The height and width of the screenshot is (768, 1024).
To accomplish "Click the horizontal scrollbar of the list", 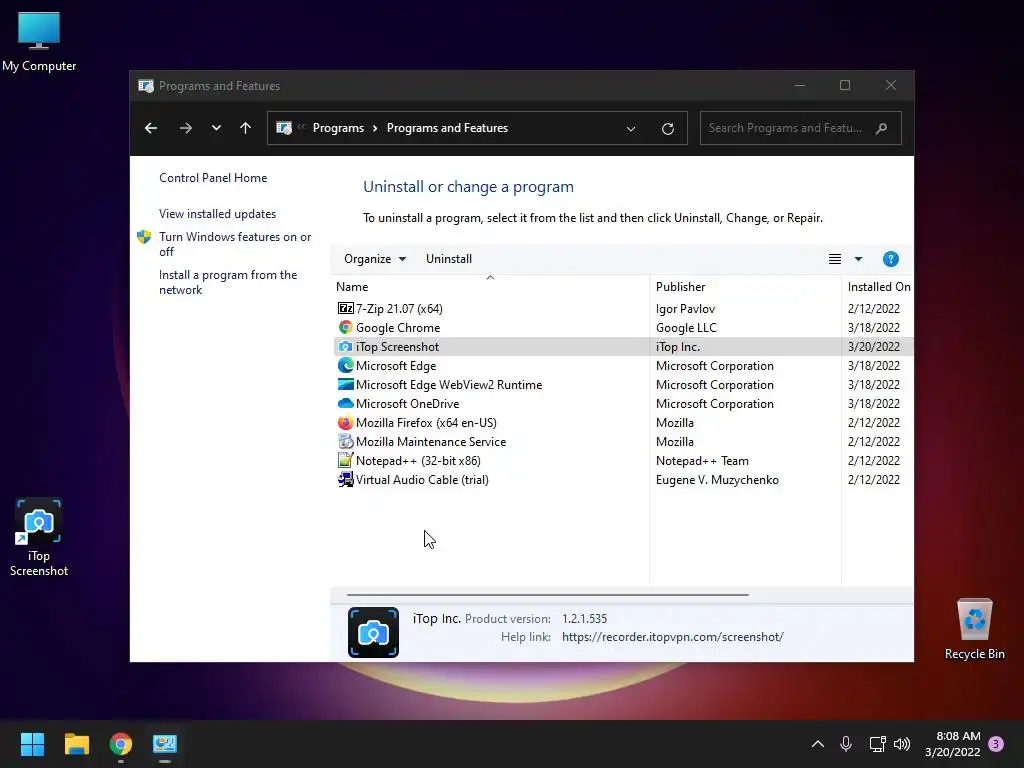I will (x=547, y=595).
